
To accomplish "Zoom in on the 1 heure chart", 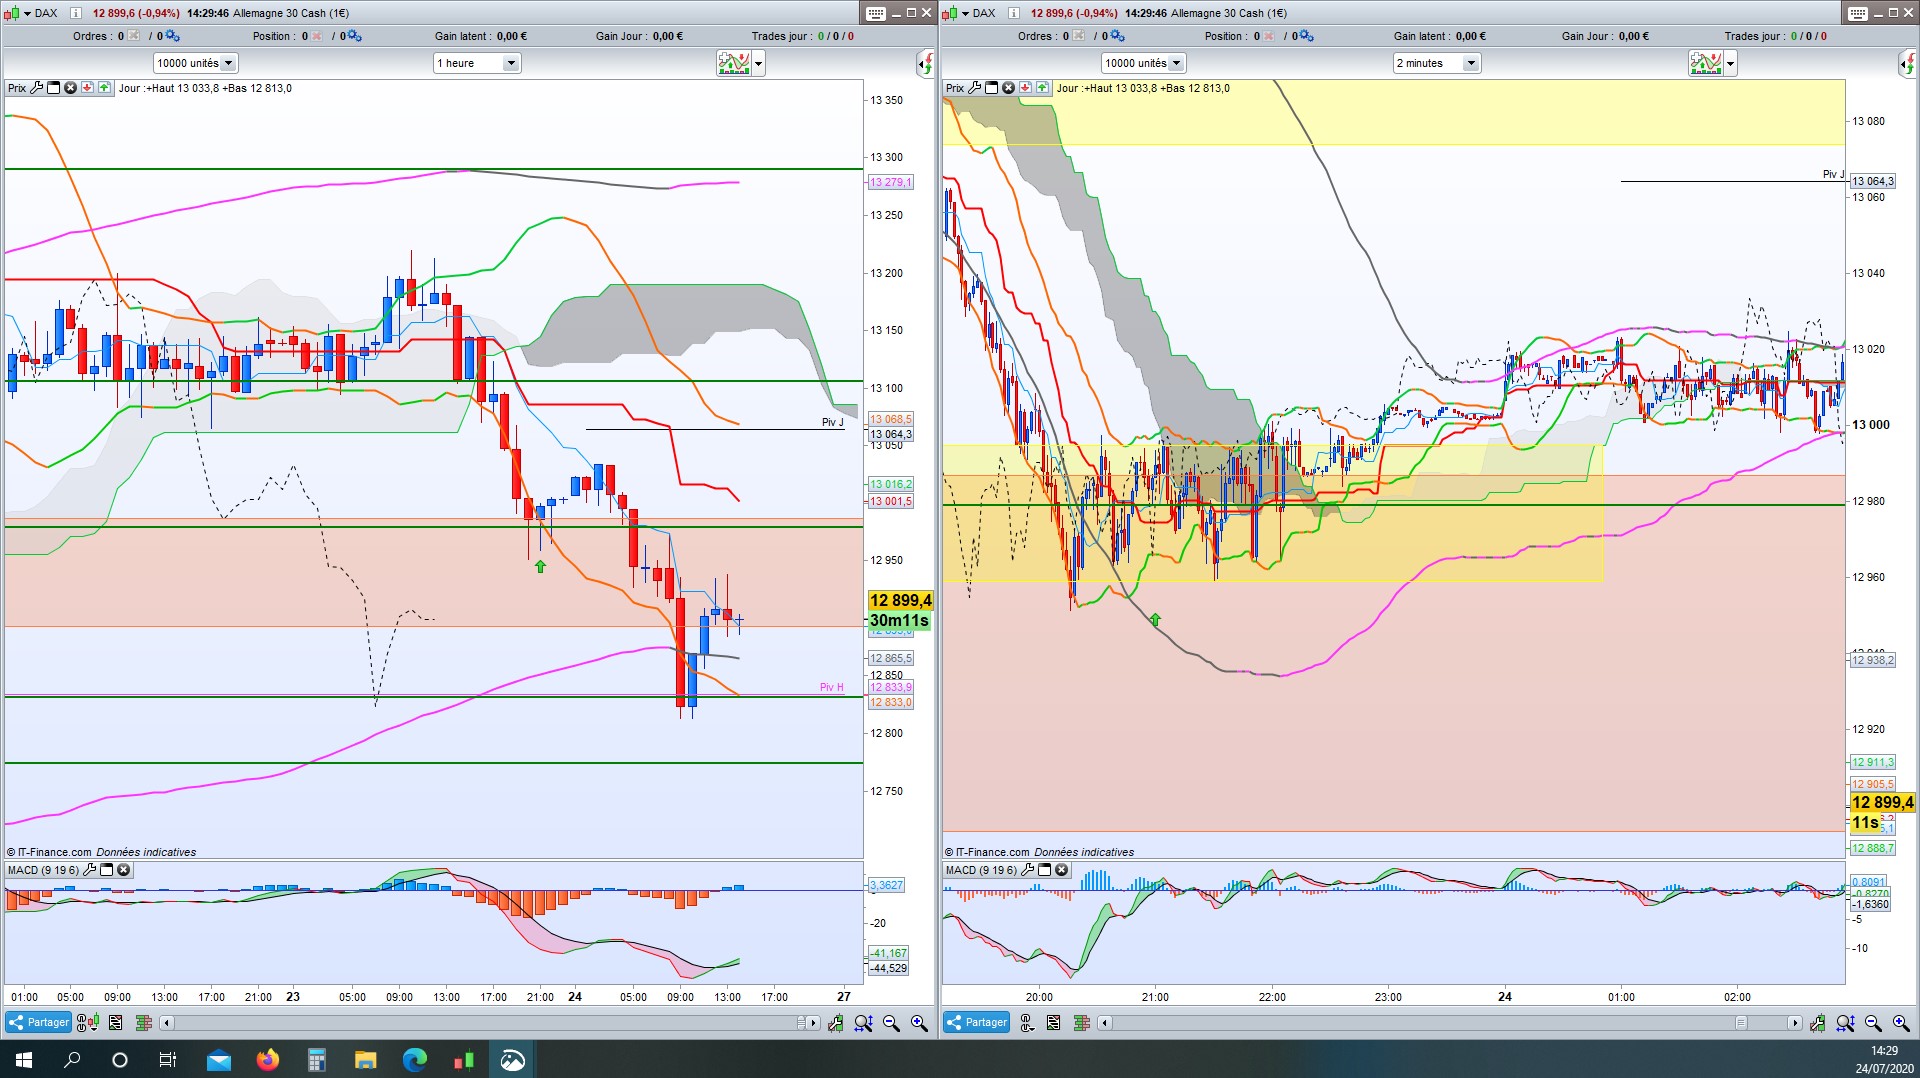I will 919,1023.
